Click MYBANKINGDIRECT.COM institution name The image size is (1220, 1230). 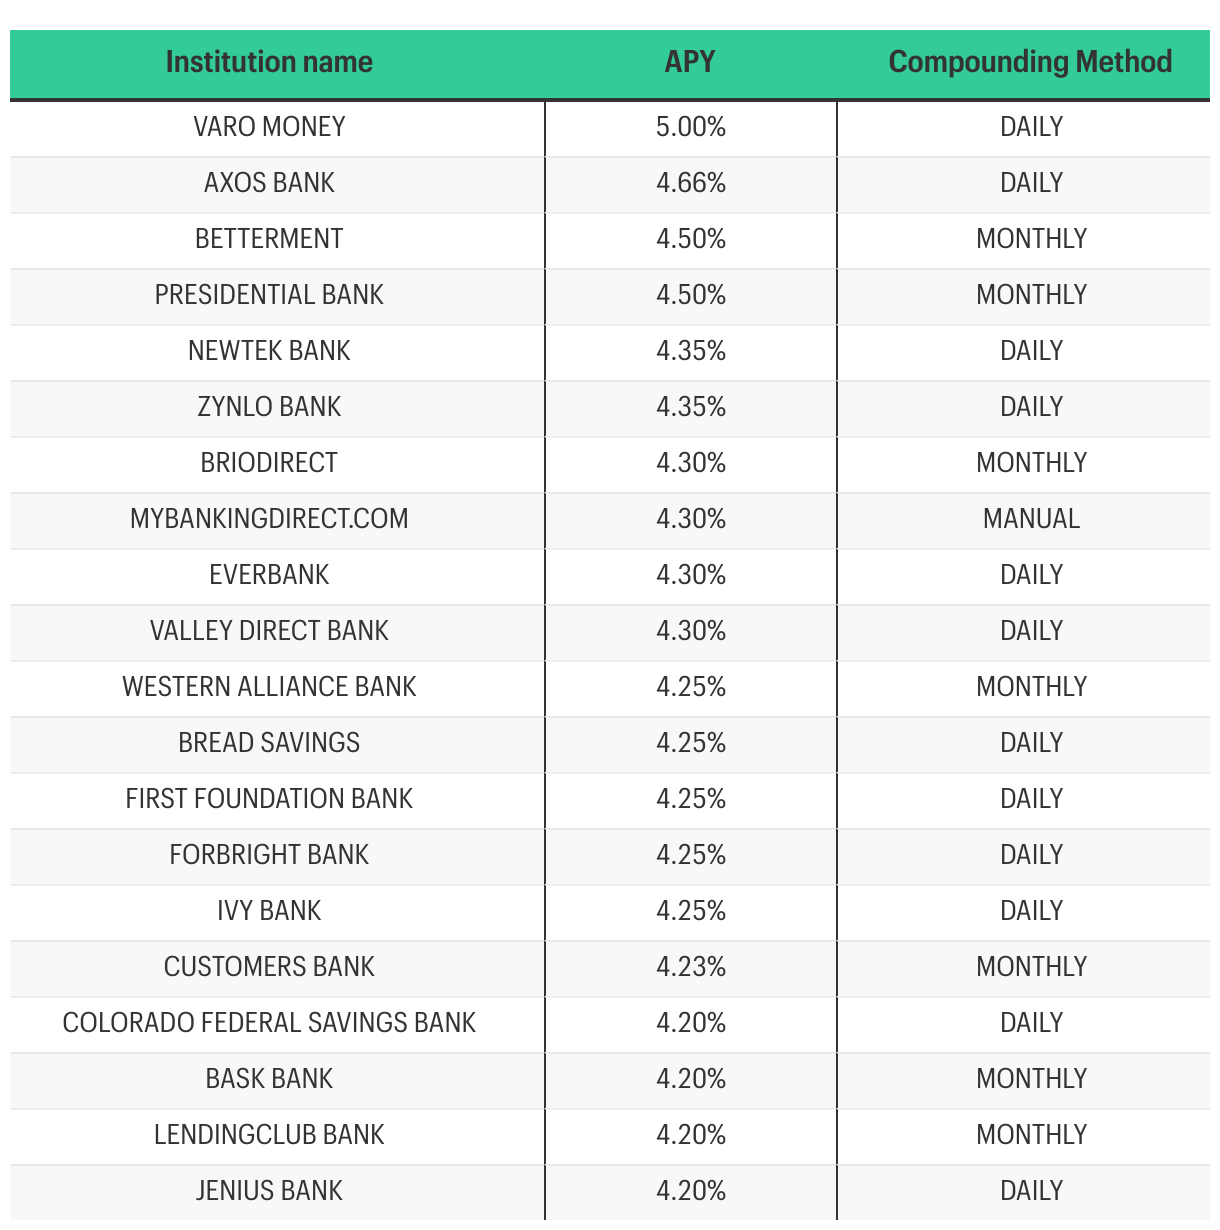(x=269, y=519)
